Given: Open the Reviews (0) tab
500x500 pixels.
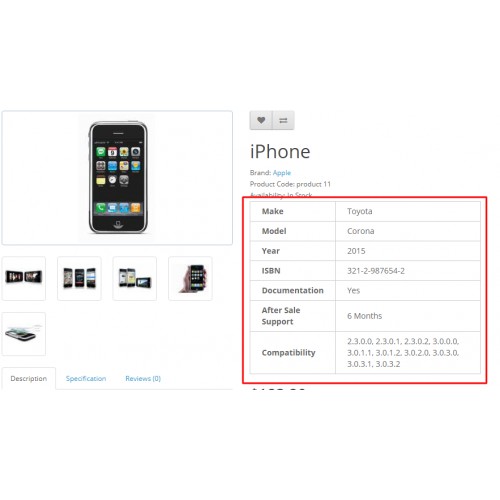Looking at the screenshot, I should 143,379.
